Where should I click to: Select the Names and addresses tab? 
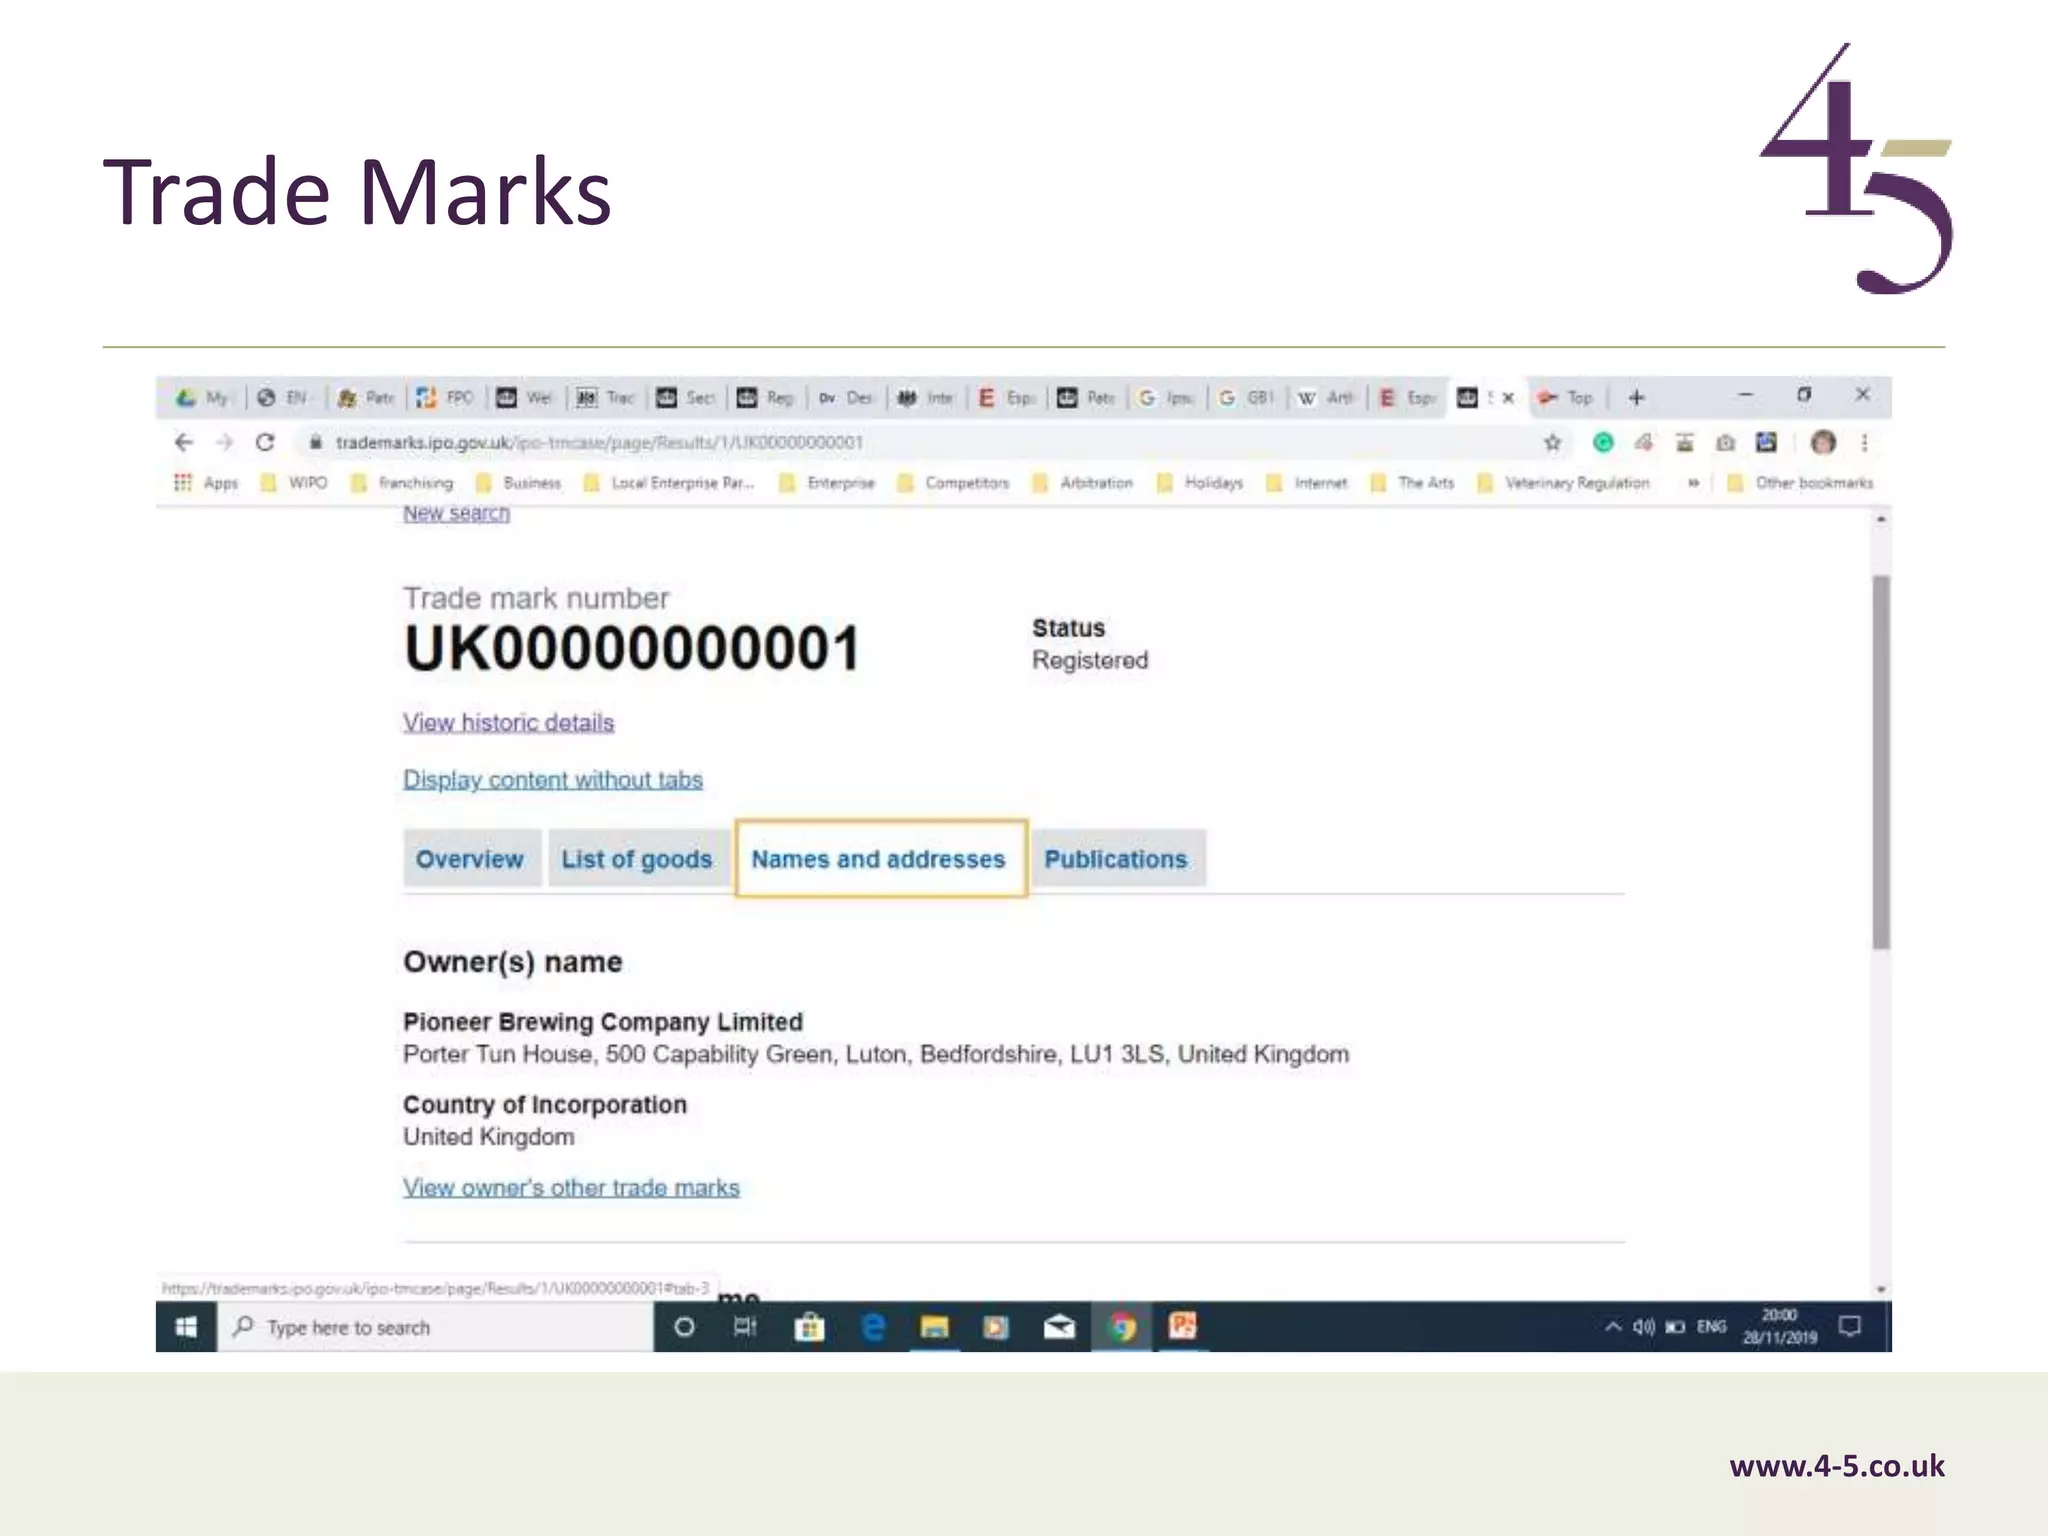tap(880, 859)
